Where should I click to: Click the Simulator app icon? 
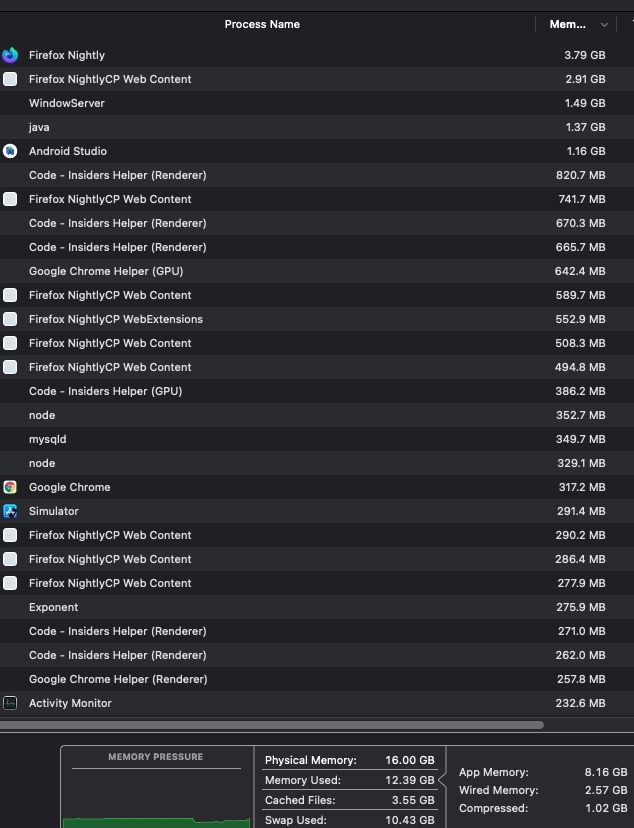coord(10,511)
